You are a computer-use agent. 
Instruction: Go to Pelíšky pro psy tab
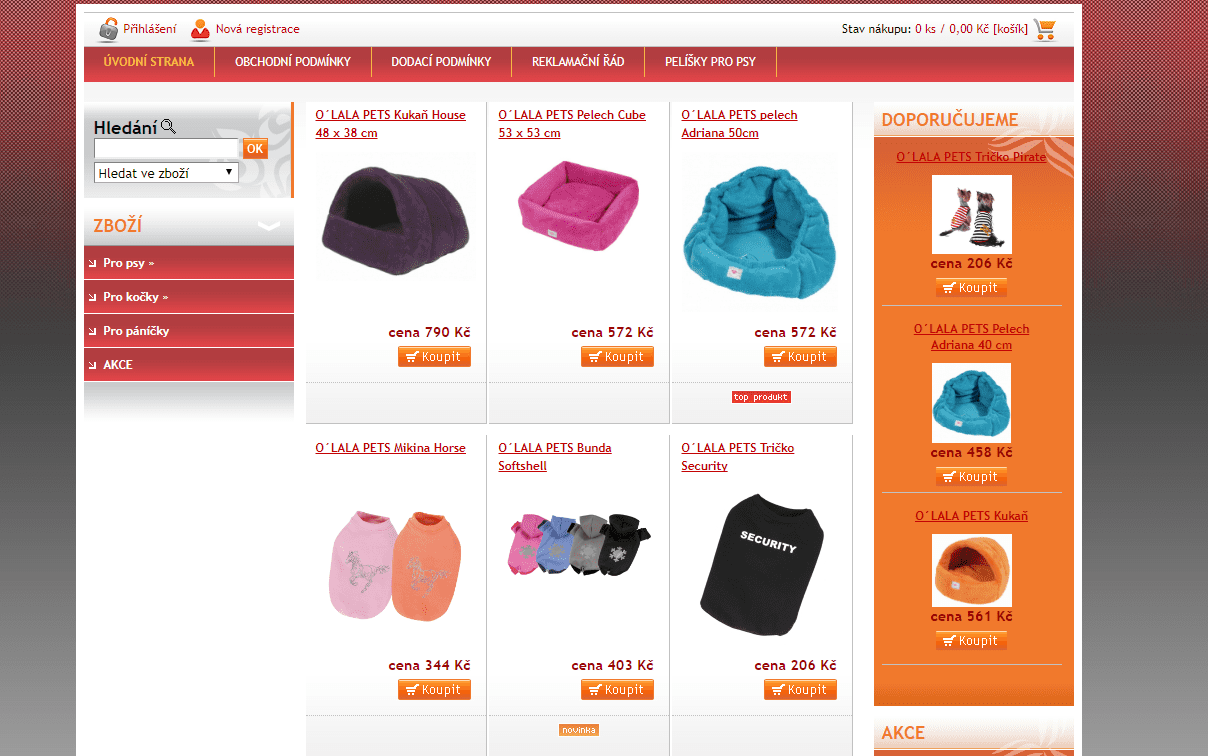(710, 62)
